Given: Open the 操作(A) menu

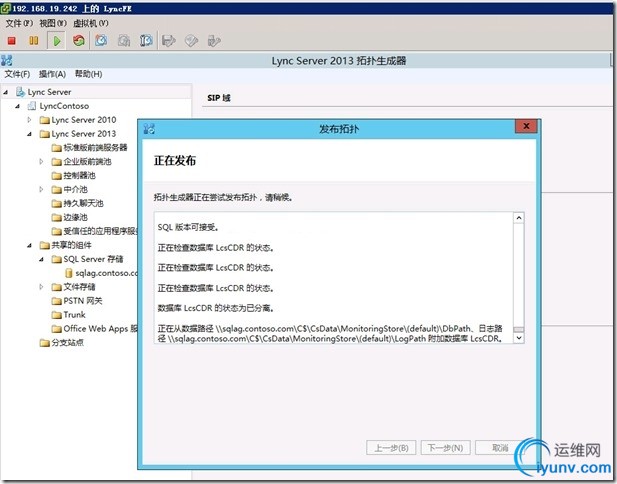Looking at the screenshot, I should click(x=52, y=74).
